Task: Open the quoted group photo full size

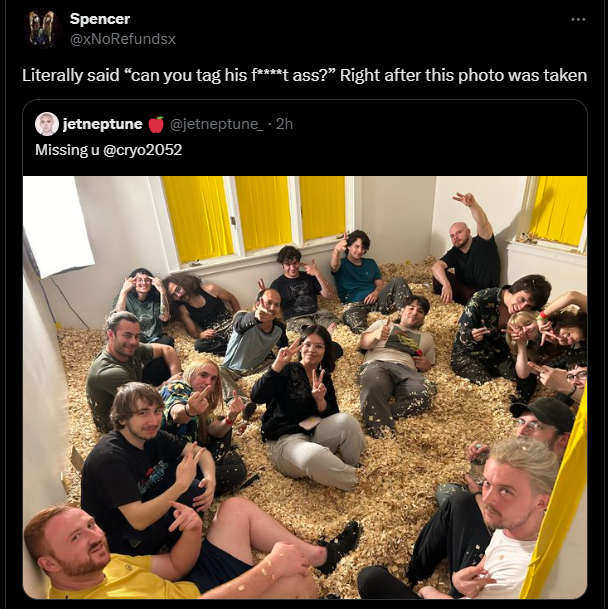Action: click(305, 387)
